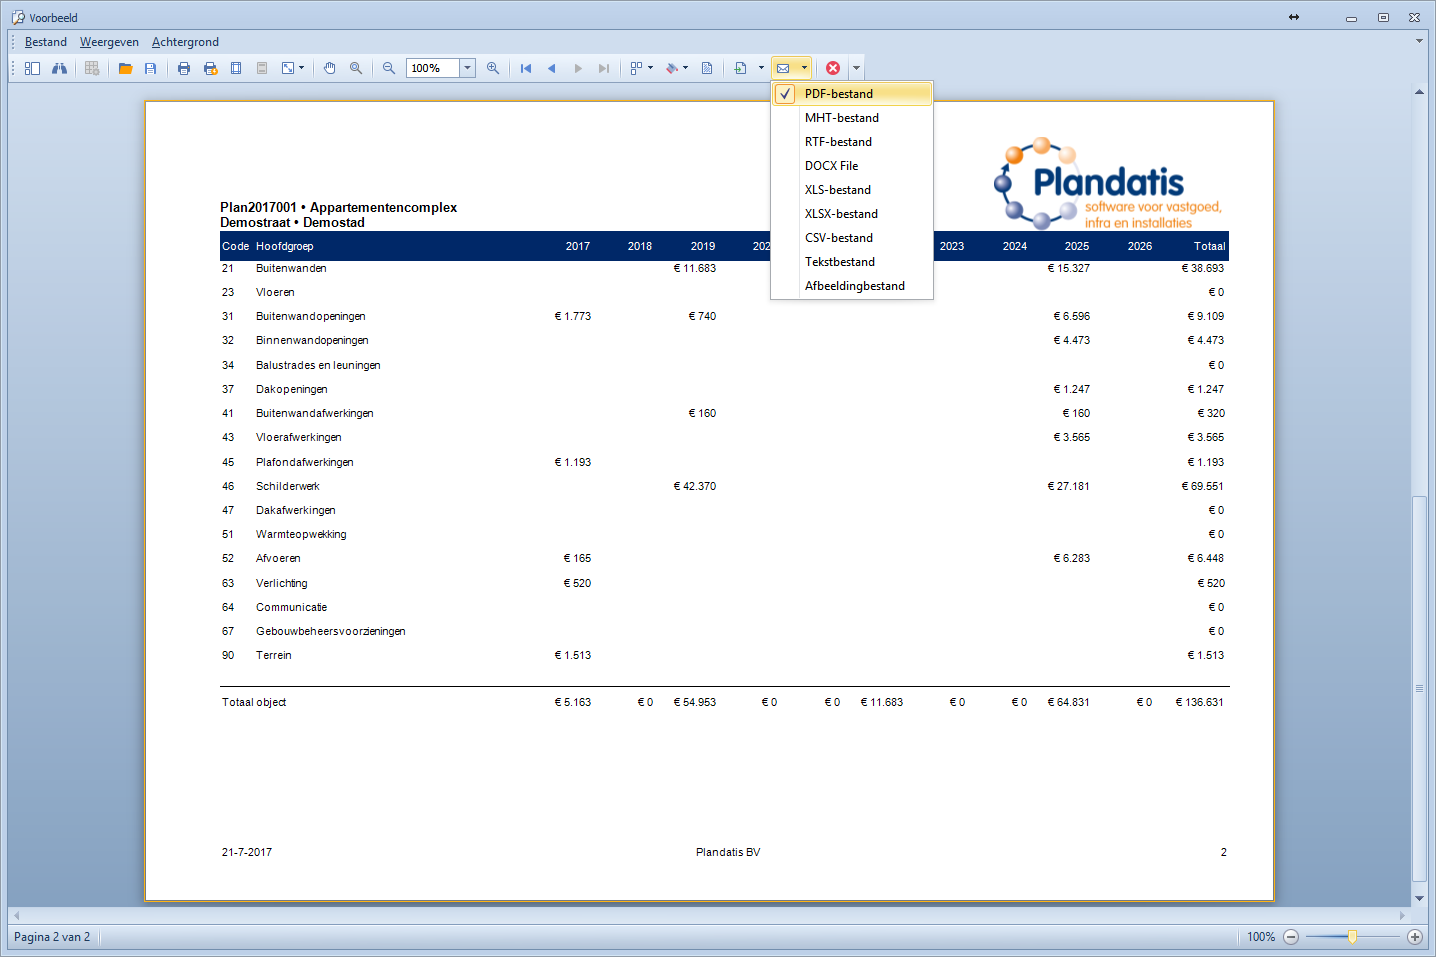Click the customize grid settings icon
Image resolution: width=1436 pixels, height=957 pixels.
(x=92, y=68)
